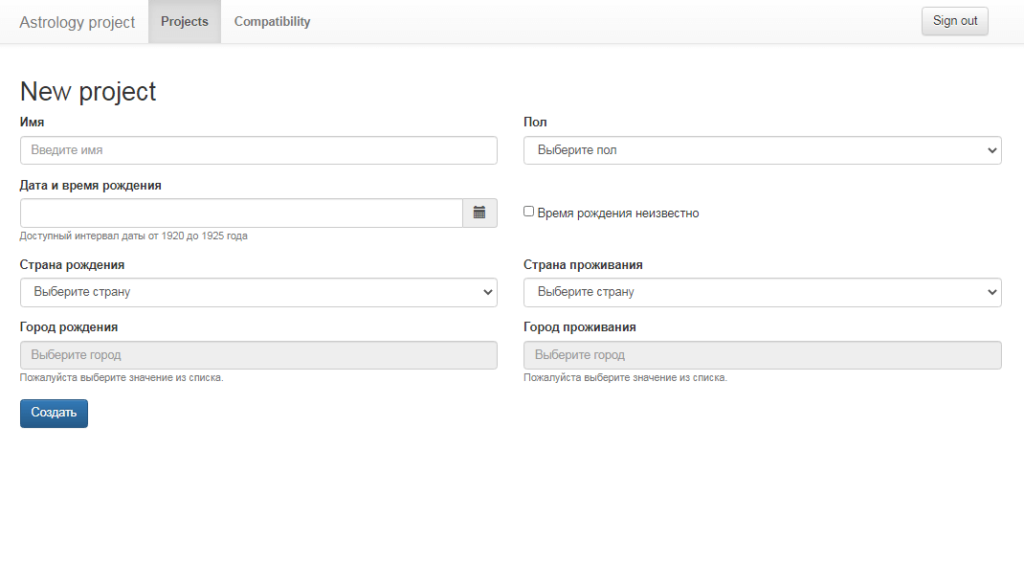1024x584 pixels.
Task: Click the Страна рождения label
Action: point(72,265)
